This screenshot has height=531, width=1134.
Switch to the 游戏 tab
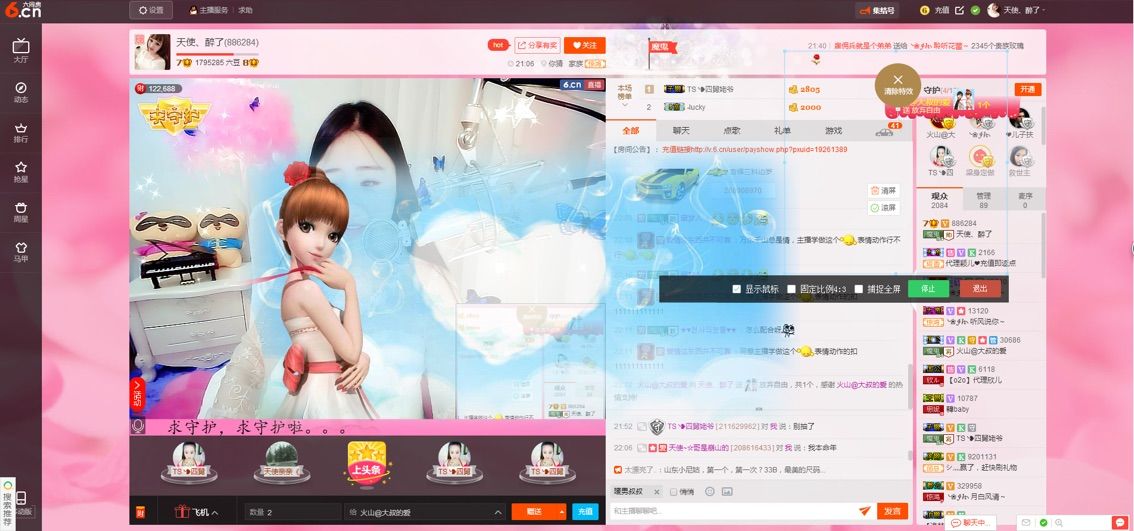point(833,131)
